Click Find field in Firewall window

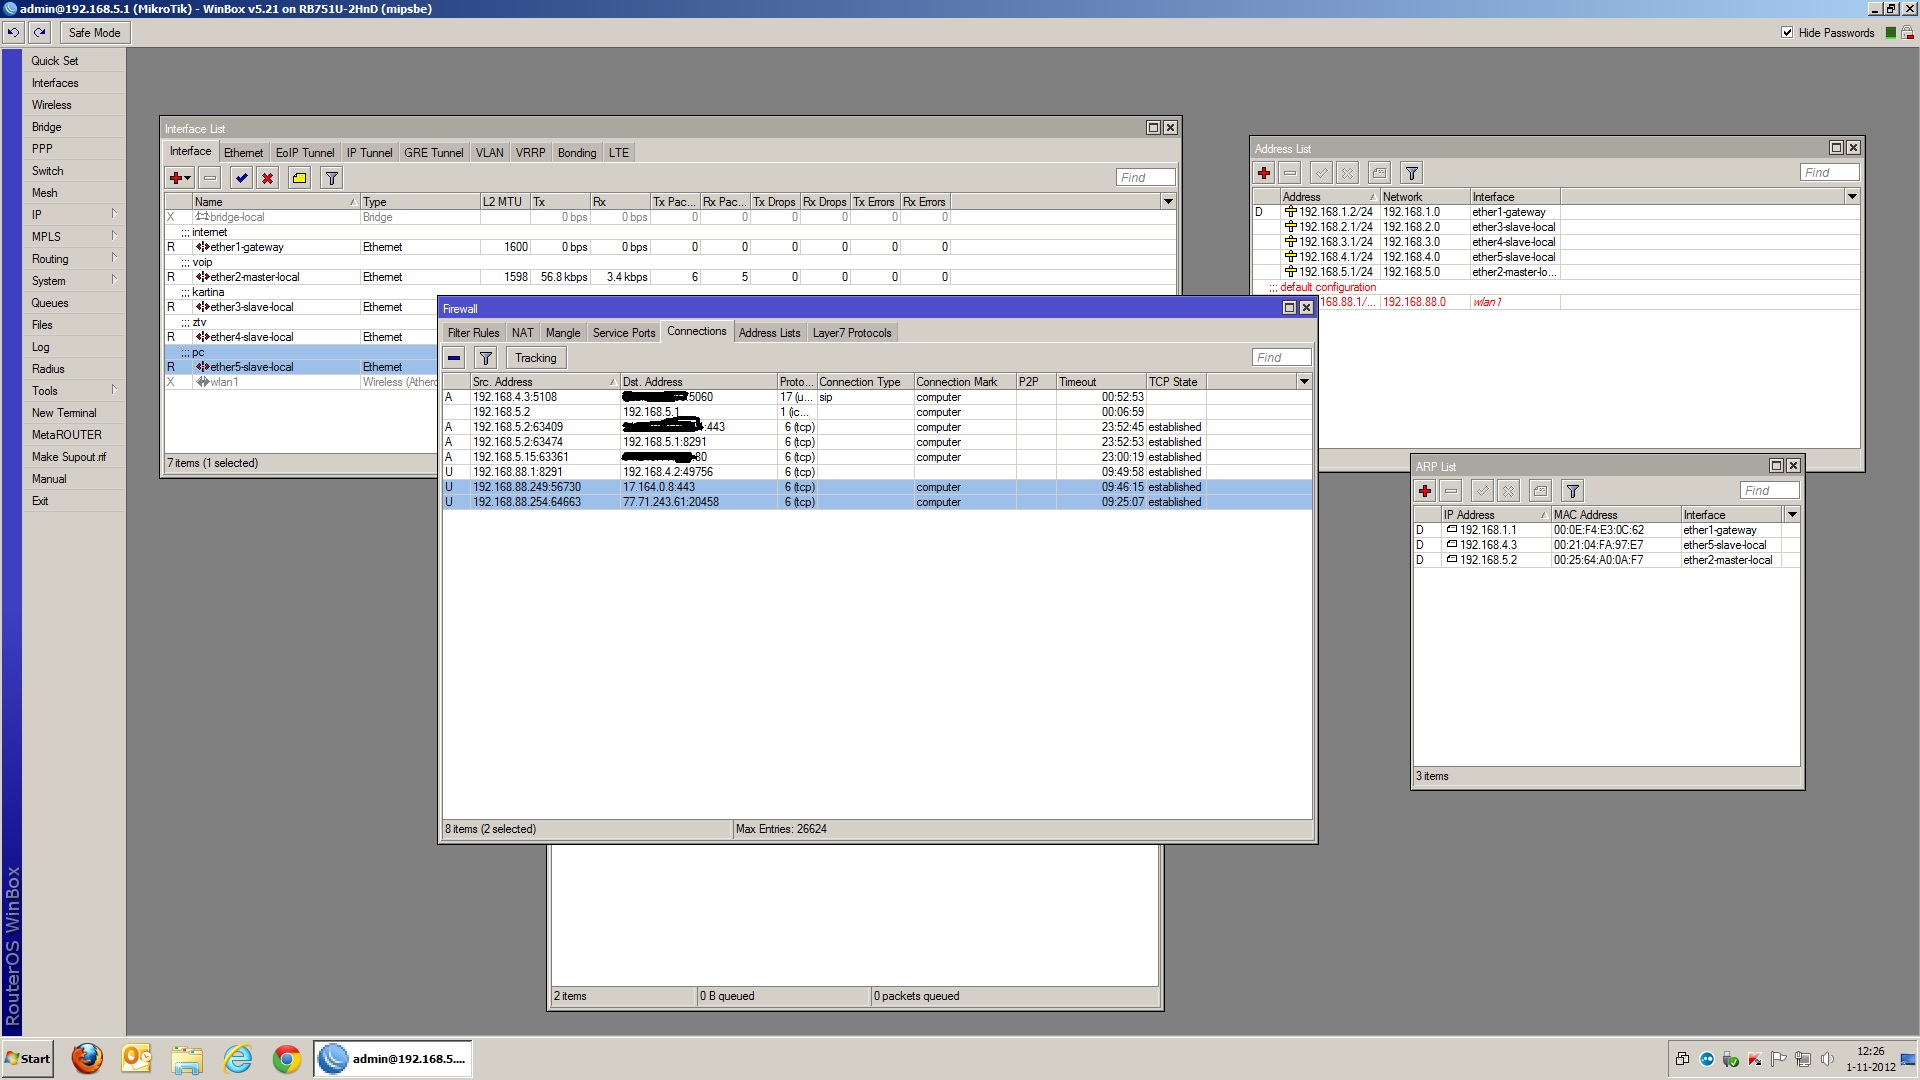(1280, 358)
